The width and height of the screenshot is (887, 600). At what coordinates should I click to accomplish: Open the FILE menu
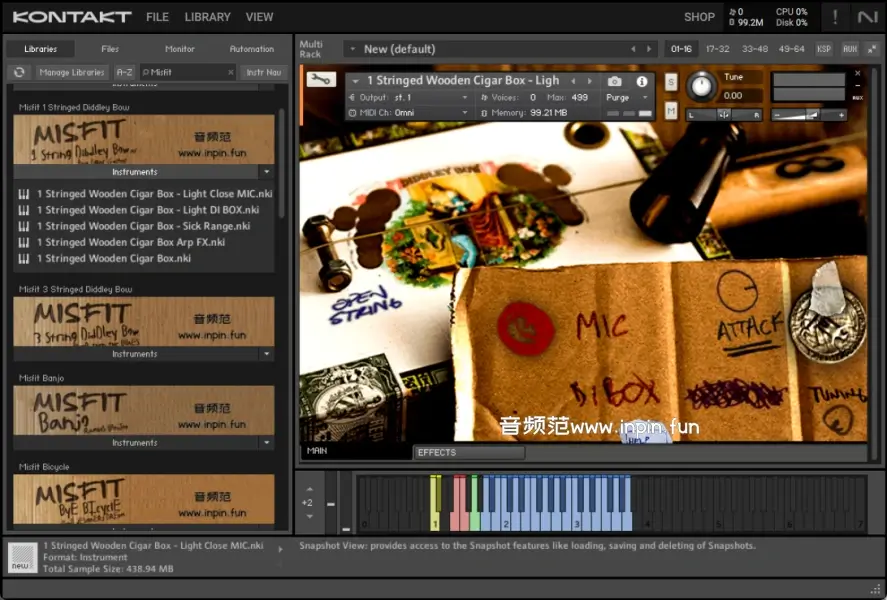pyautogui.click(x=157, y=17)
